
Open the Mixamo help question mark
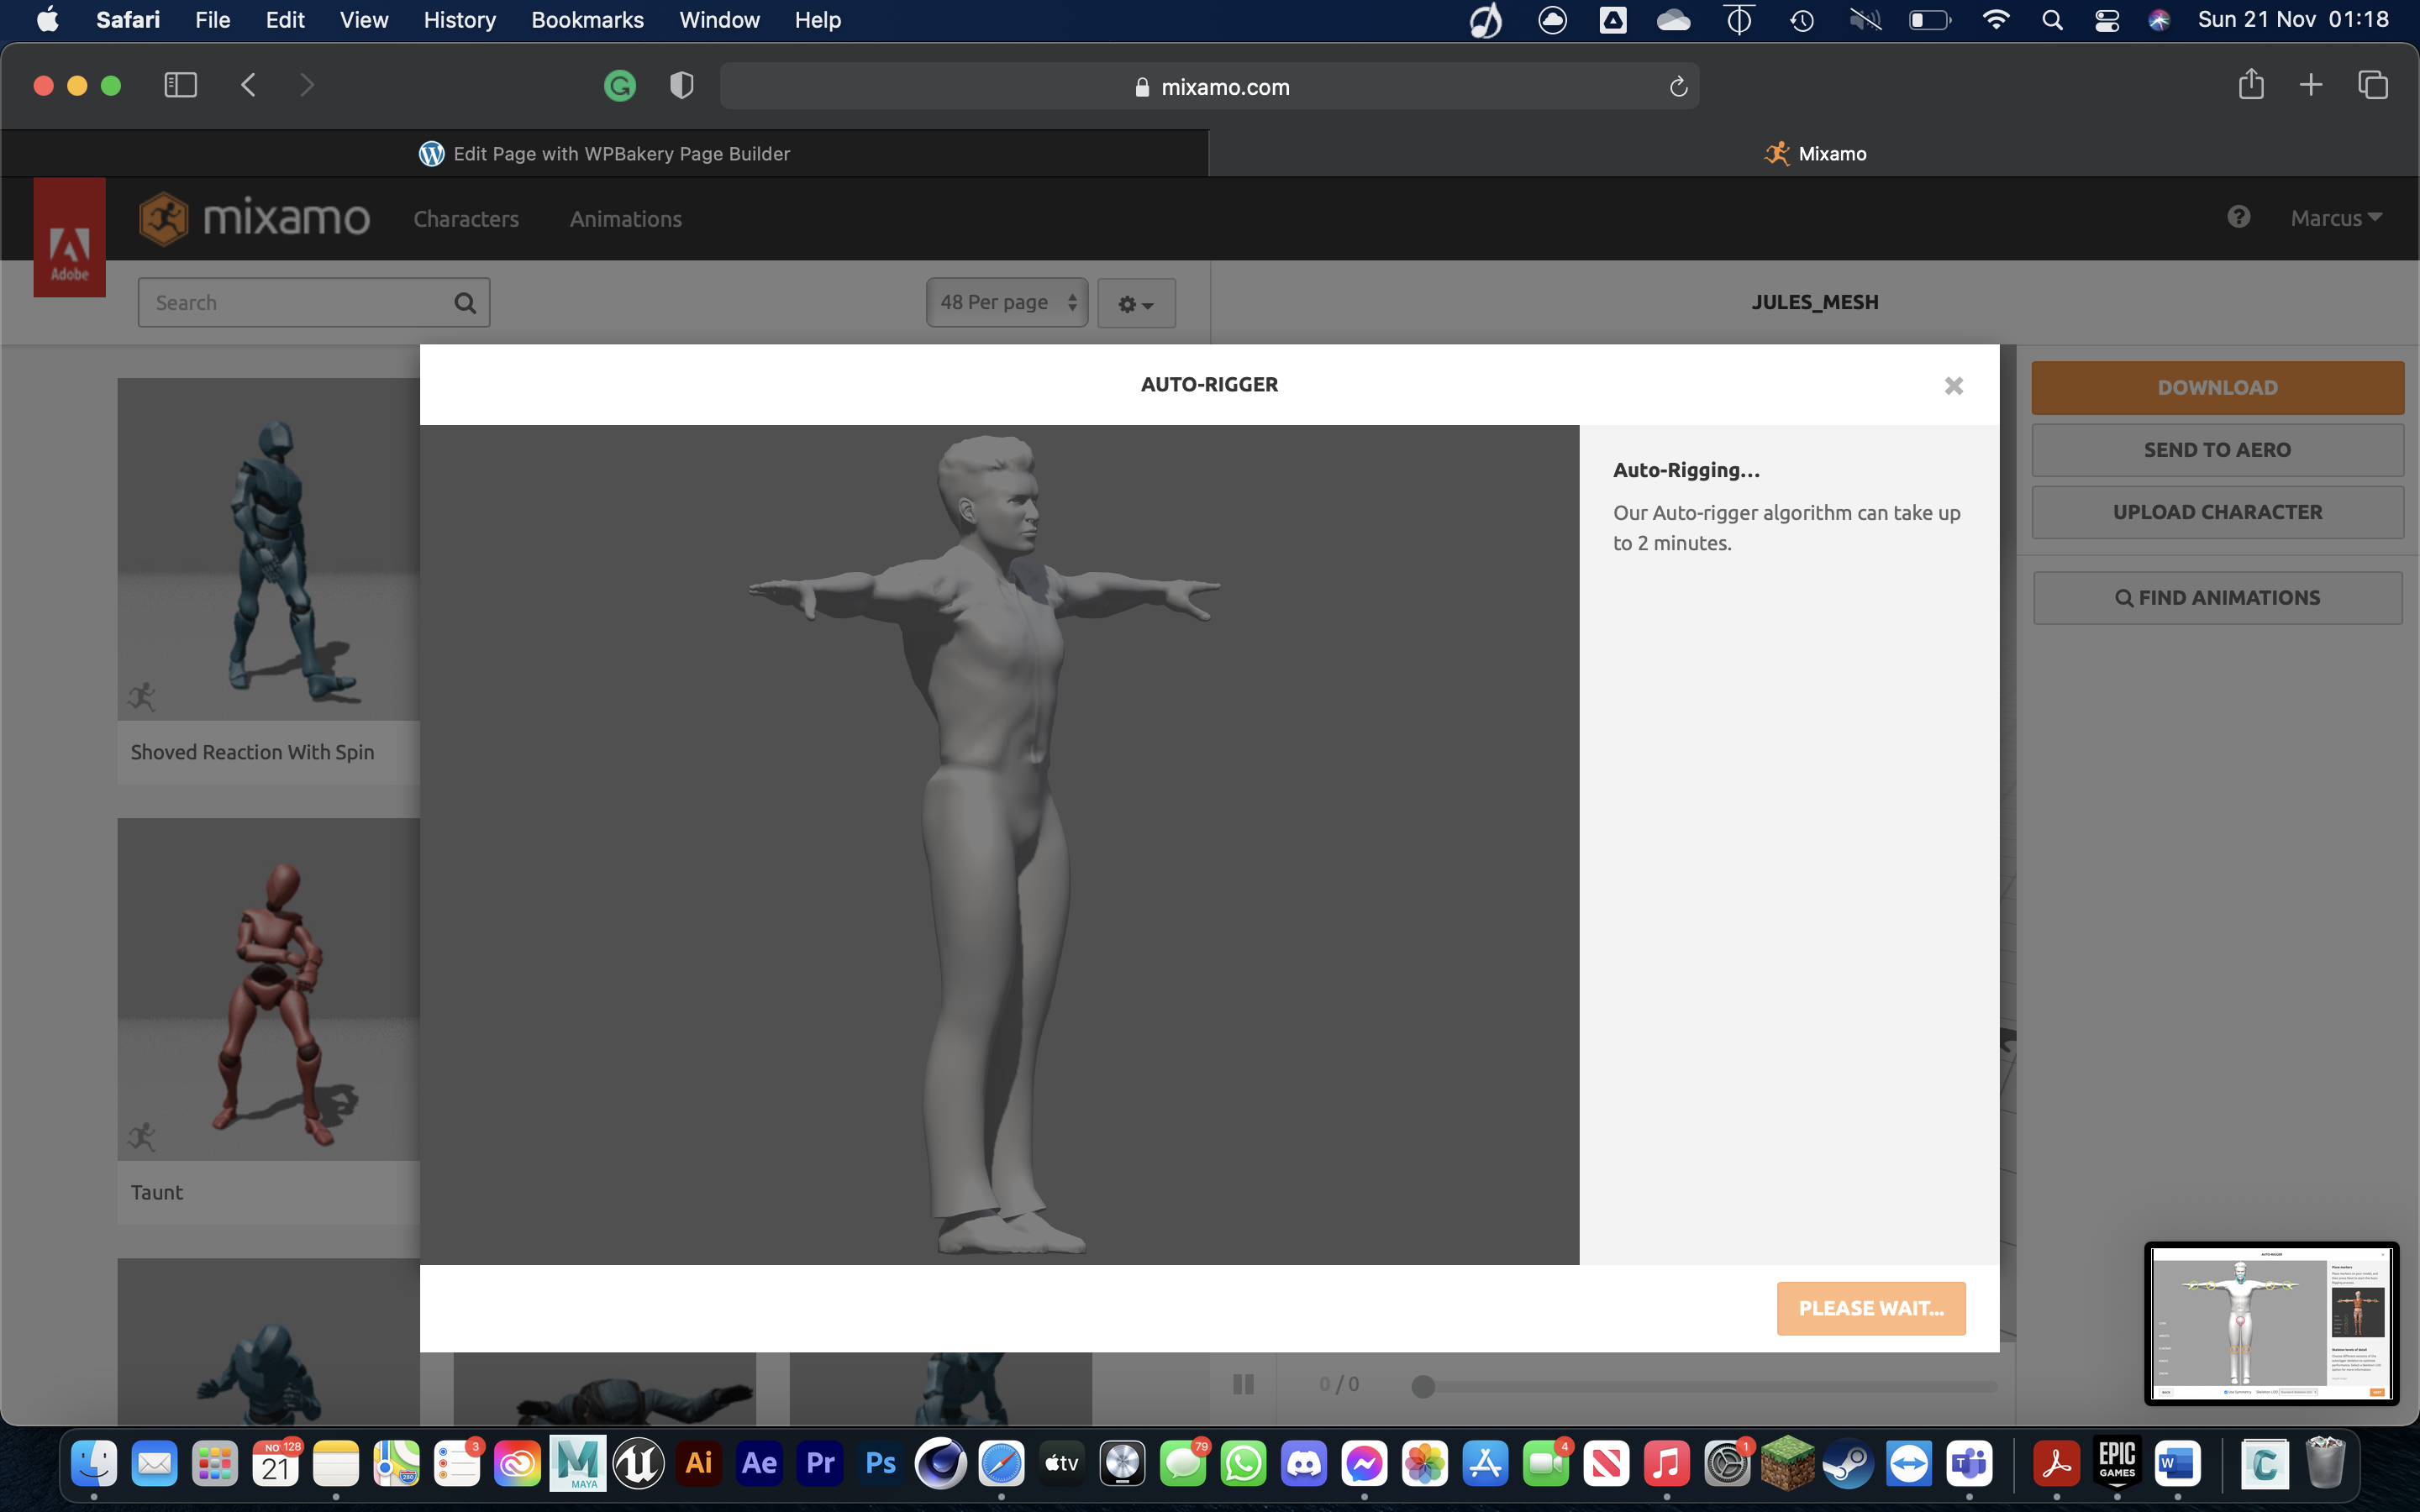coord(2238,217)
